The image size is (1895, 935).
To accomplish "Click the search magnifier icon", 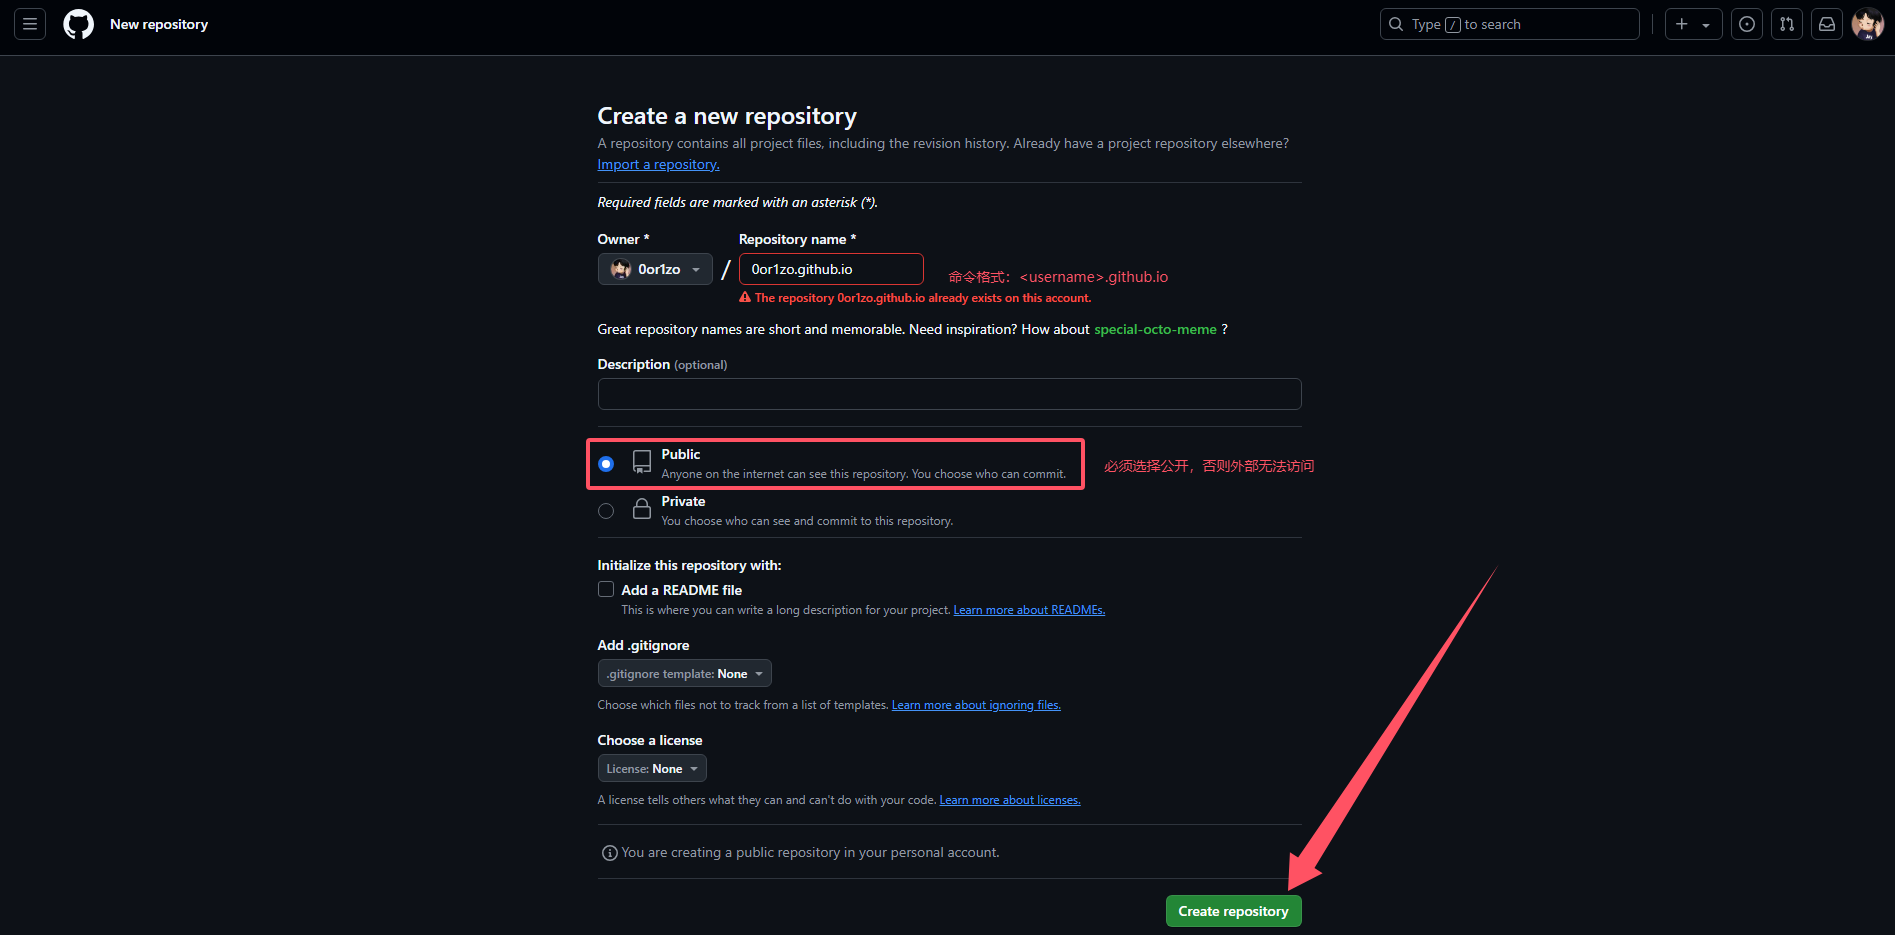I will tap(1396, 24).
